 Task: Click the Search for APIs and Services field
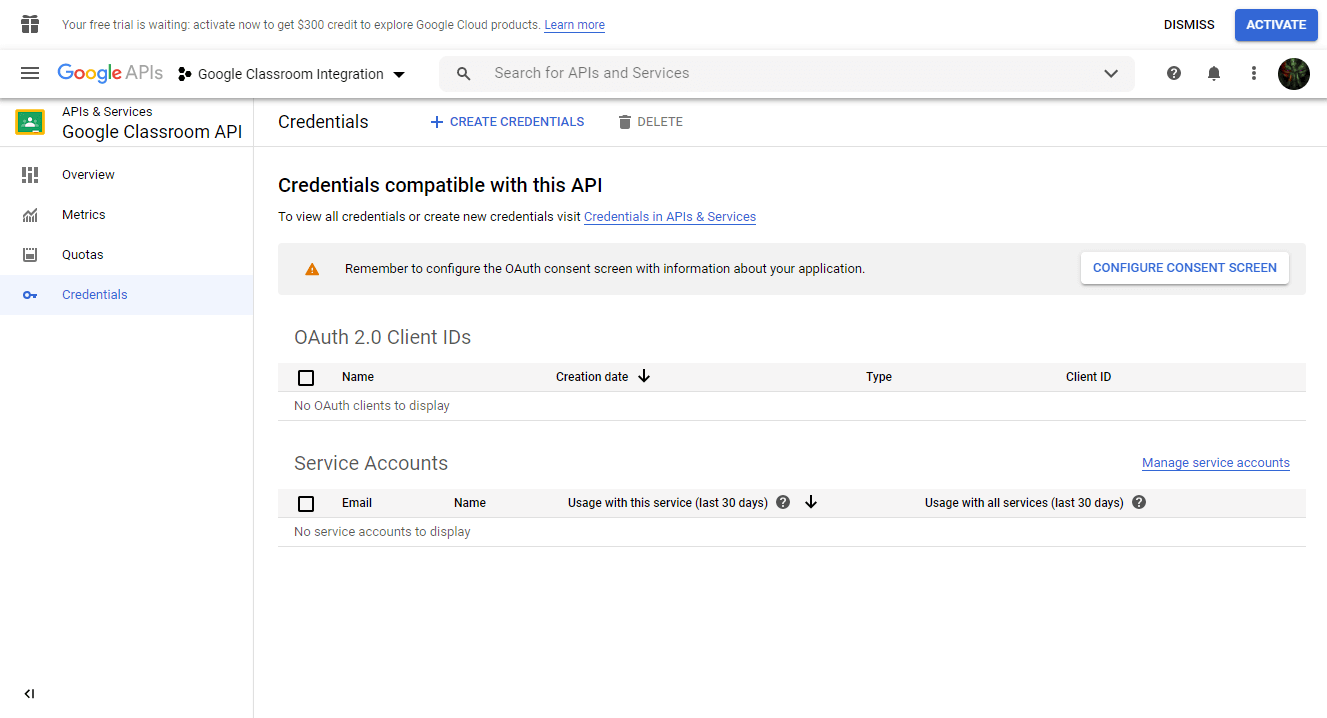click(780, 73)
